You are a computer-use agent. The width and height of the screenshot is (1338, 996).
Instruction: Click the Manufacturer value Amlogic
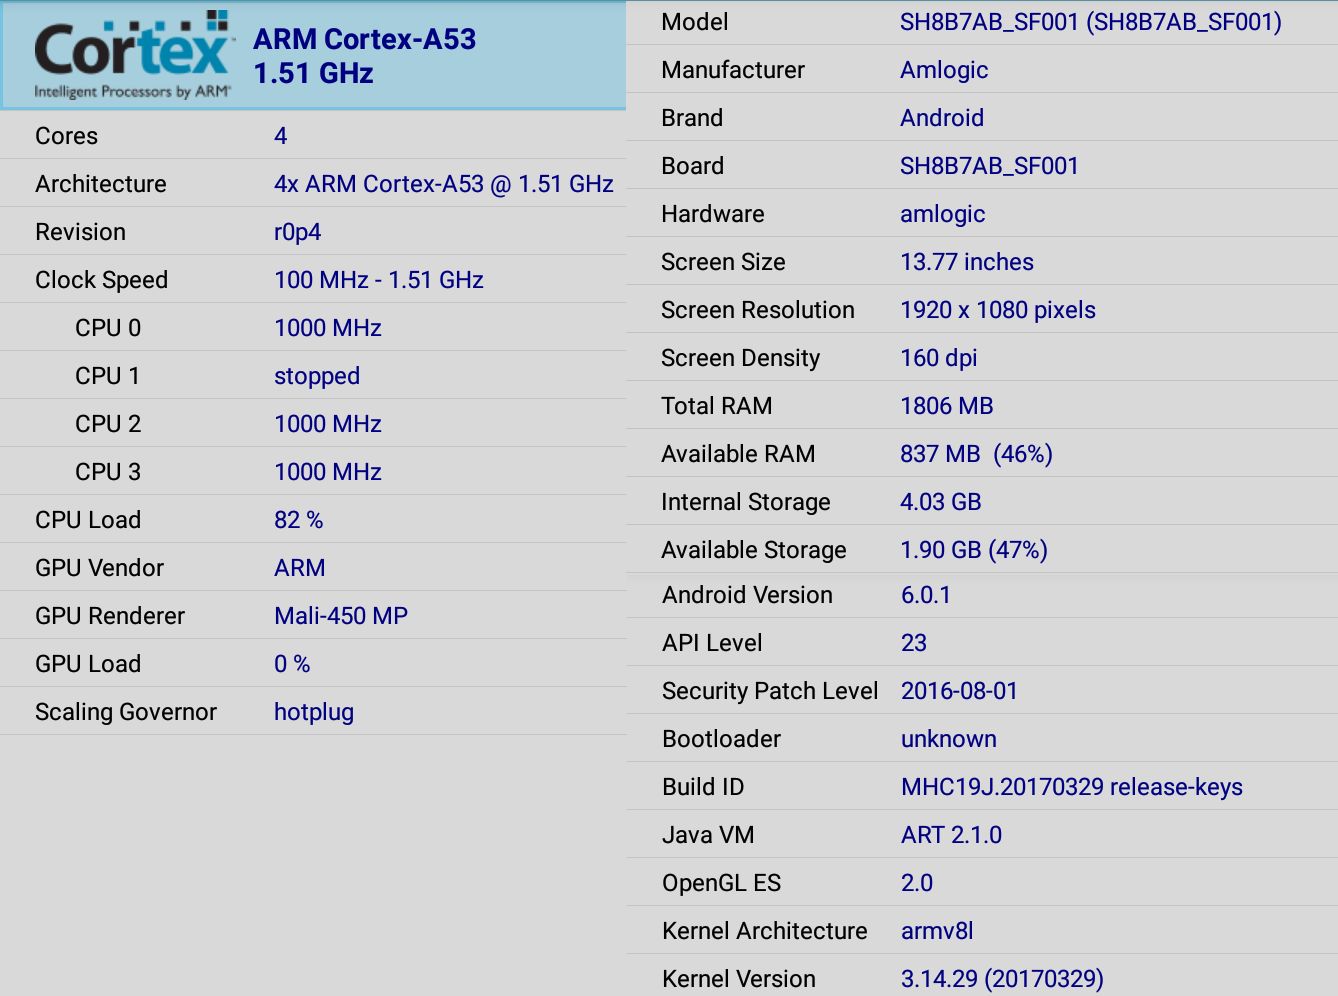(944, 70)
